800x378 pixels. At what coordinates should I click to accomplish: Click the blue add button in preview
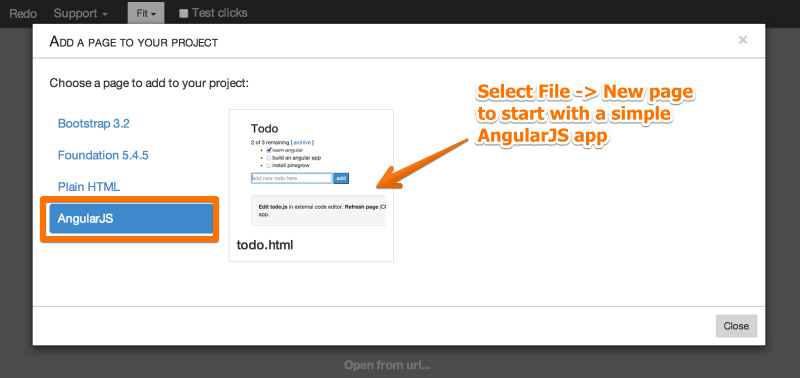tap(341, 179)
